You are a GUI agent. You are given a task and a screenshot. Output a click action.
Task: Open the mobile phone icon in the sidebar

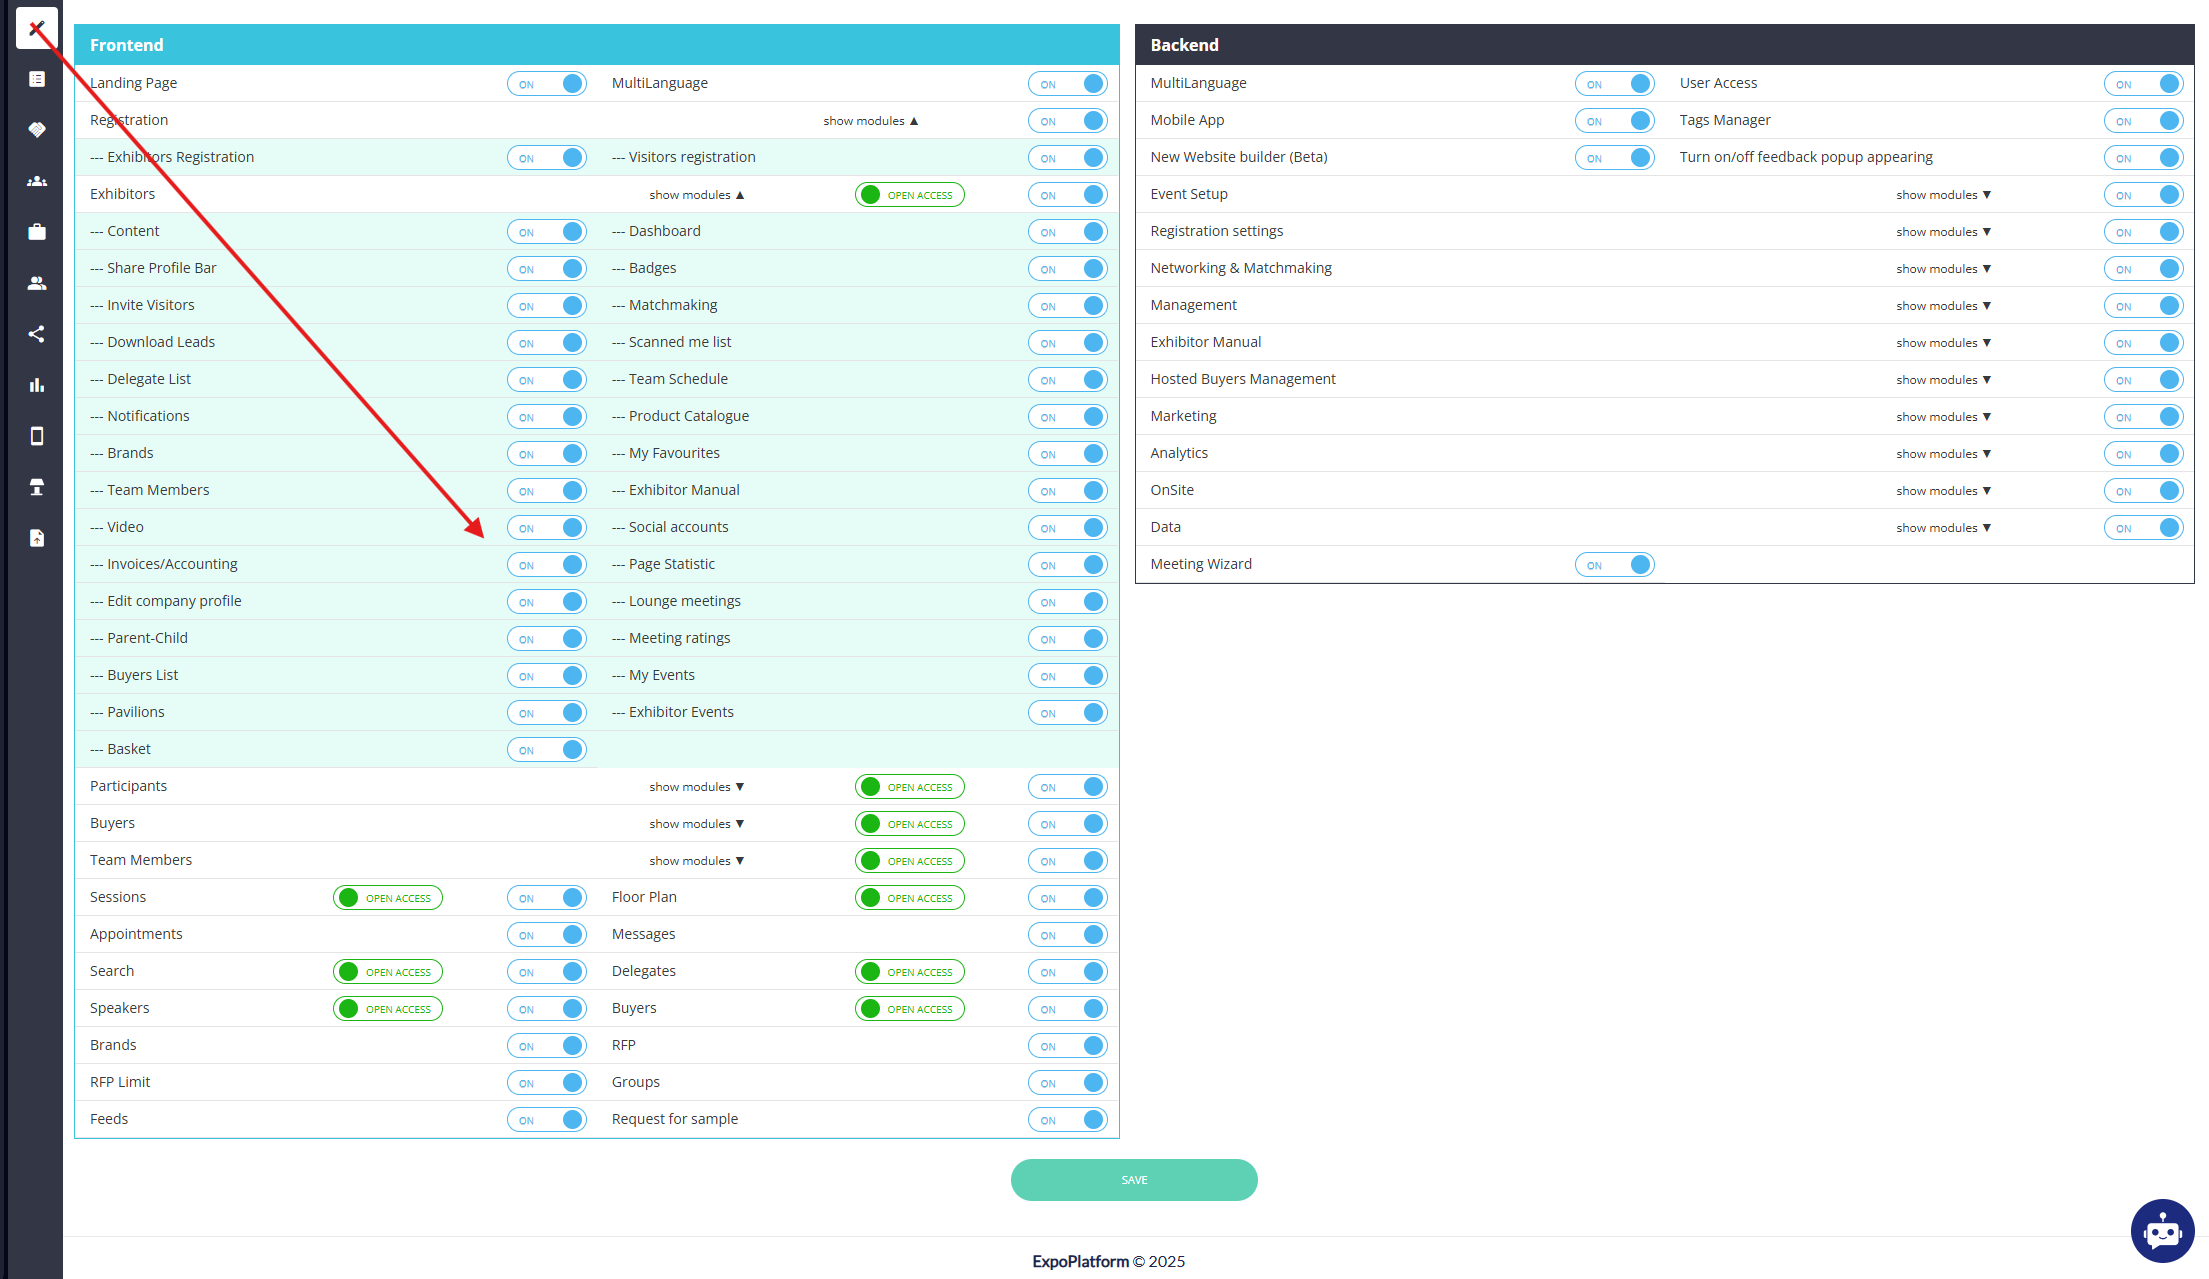click(x=37, y=436)
